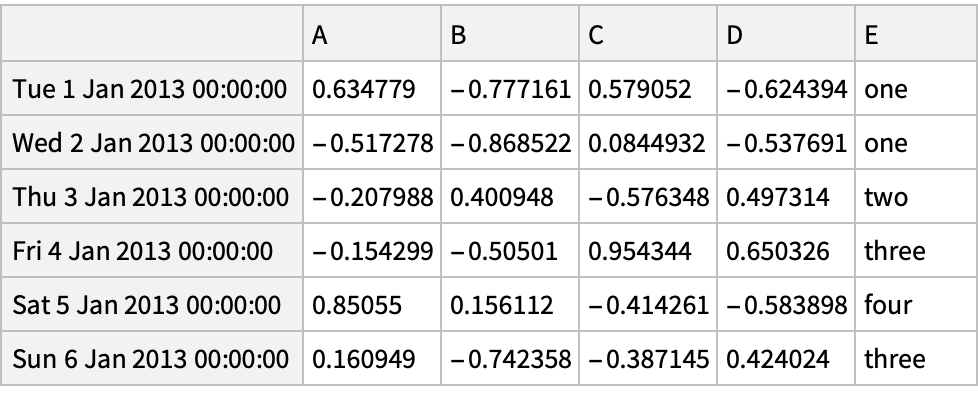This screenshot has height=420, width=978.
Task: Select the column B header
Action: 510,35
